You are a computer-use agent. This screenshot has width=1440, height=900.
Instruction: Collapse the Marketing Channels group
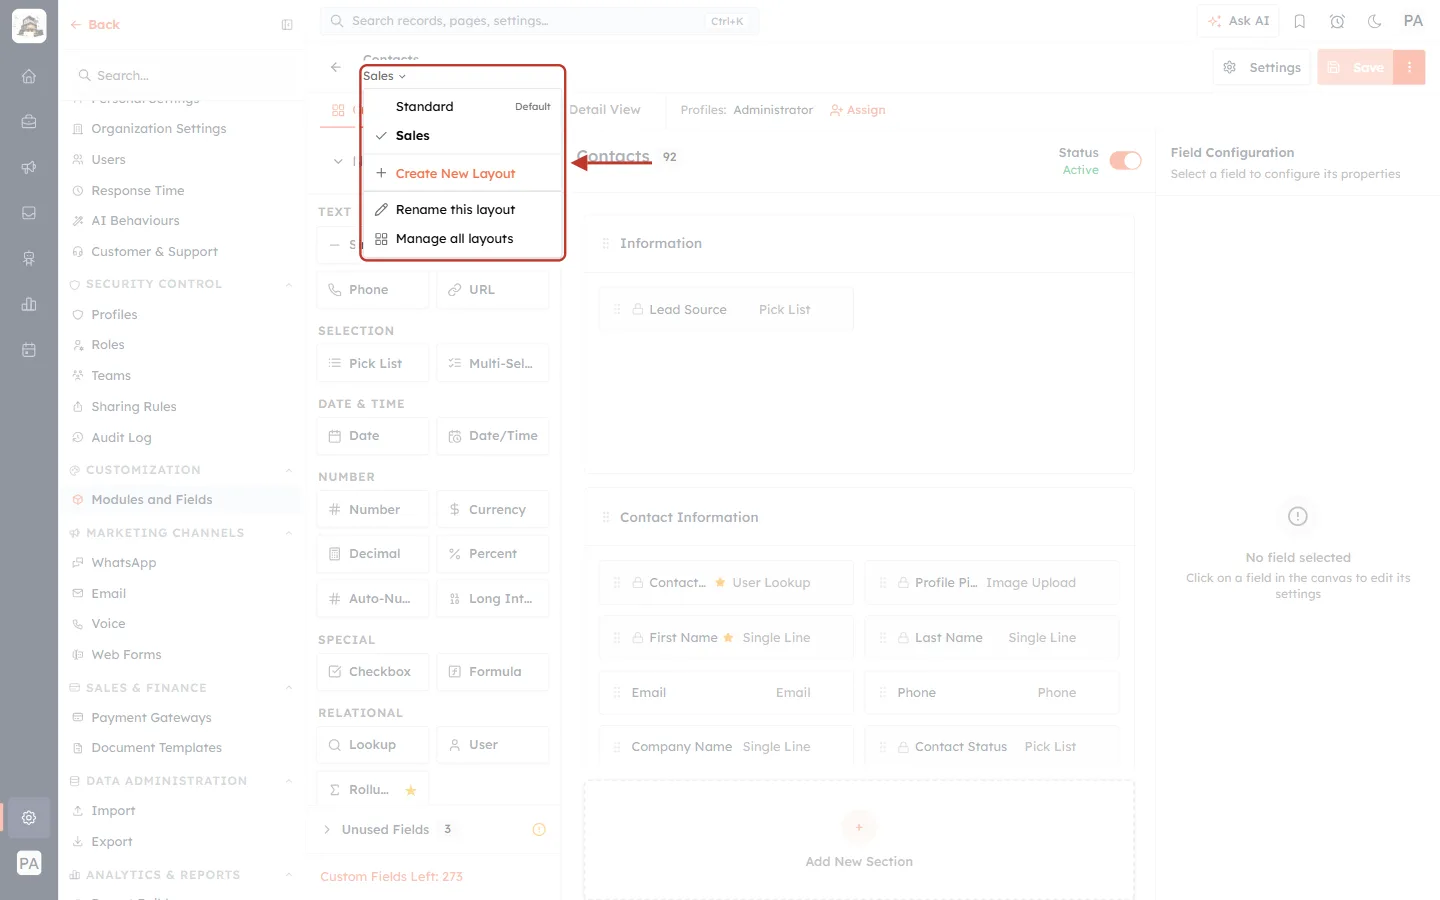click(289, 533)
